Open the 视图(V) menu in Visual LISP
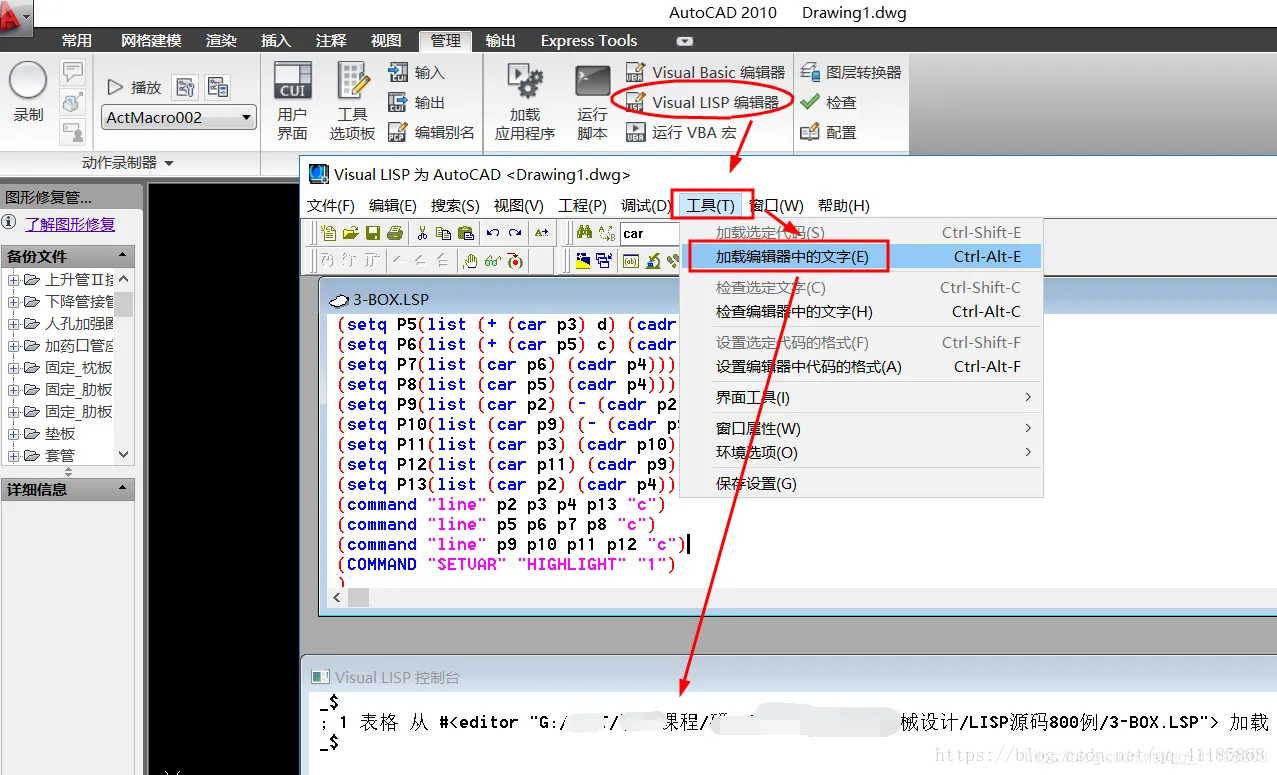The height and width of the screenshot is (775, 1277). click(519, 205)
